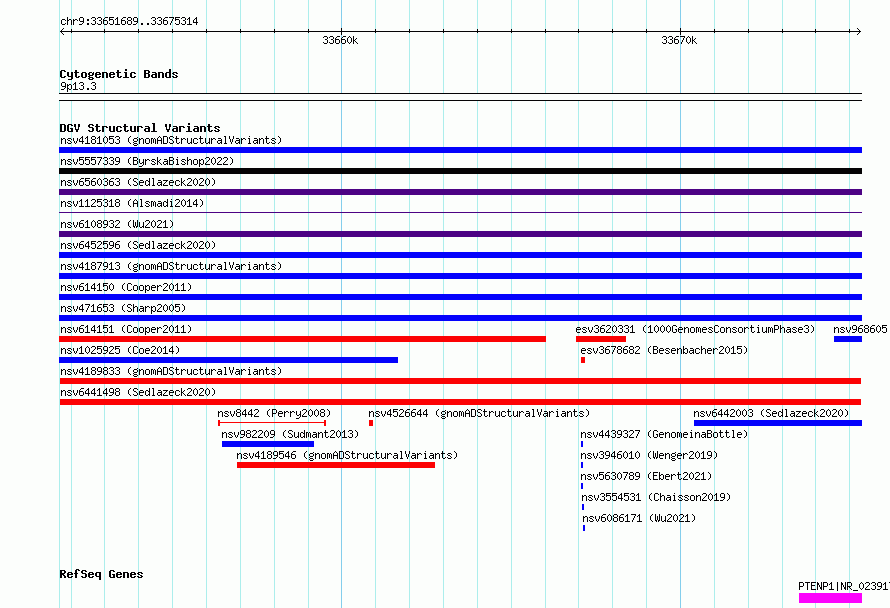
Task: Select nsv4187913 gnomAD variant label
Action: tap(171, 266)
